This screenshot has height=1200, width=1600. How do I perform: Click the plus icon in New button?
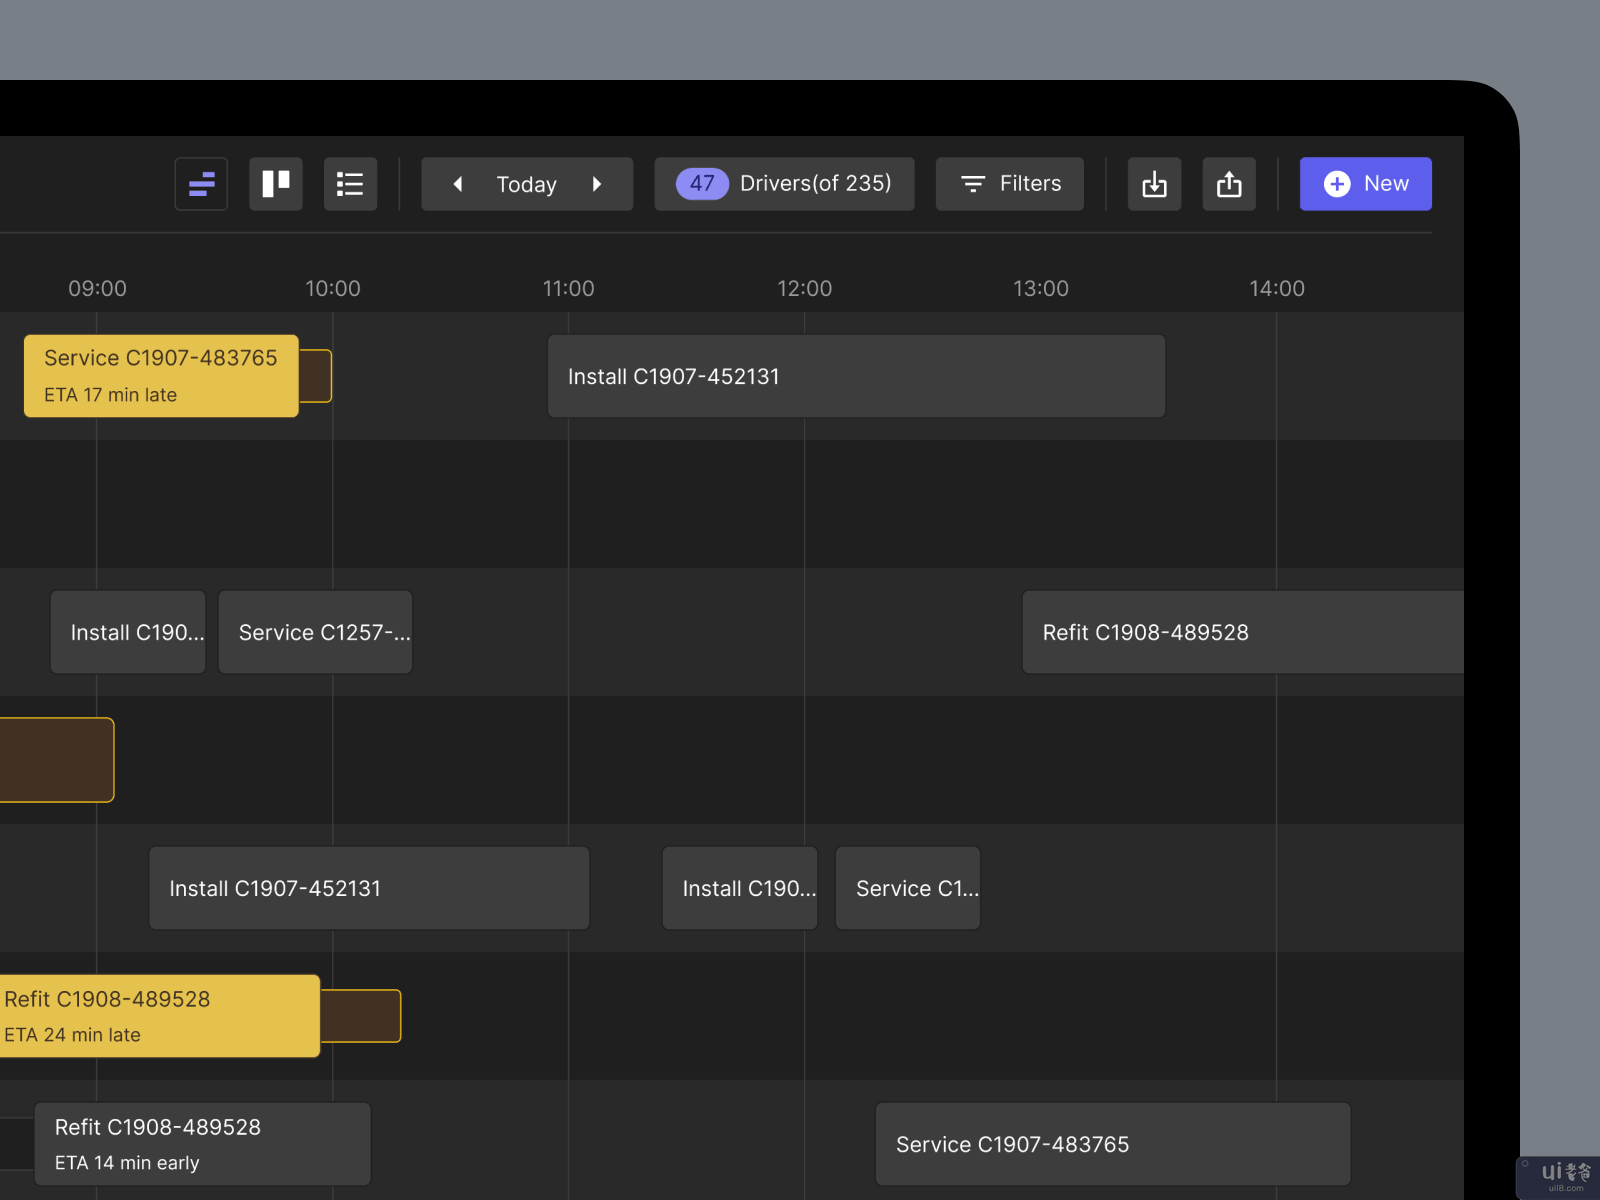[x=1337, y=184]
